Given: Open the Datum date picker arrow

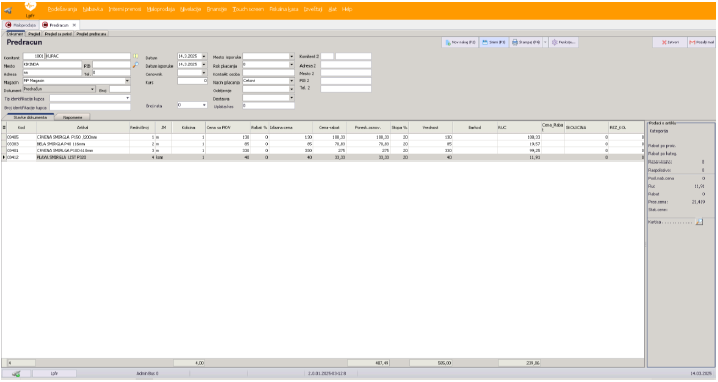Looking at the screenshot, I should tap(204, 56).
